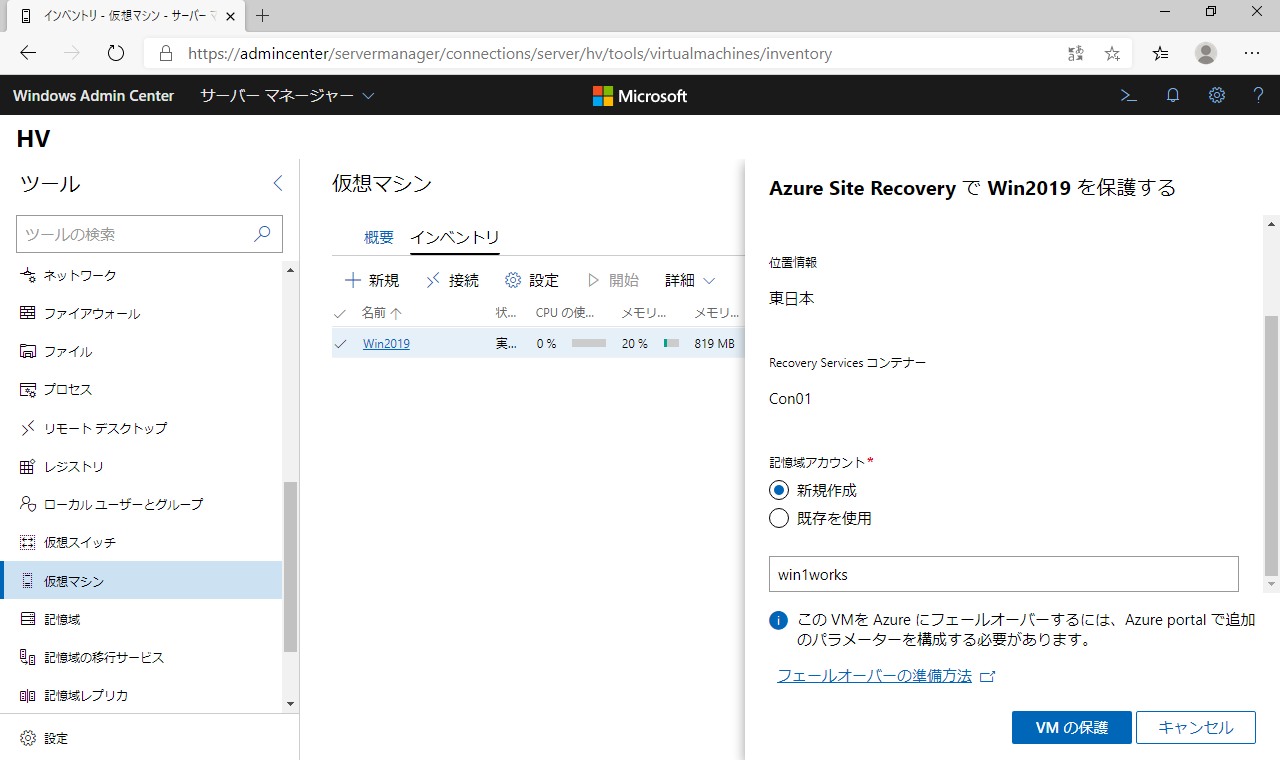
Task: Open 設定 at bottom of sidebar
Action: click(44, 738)
